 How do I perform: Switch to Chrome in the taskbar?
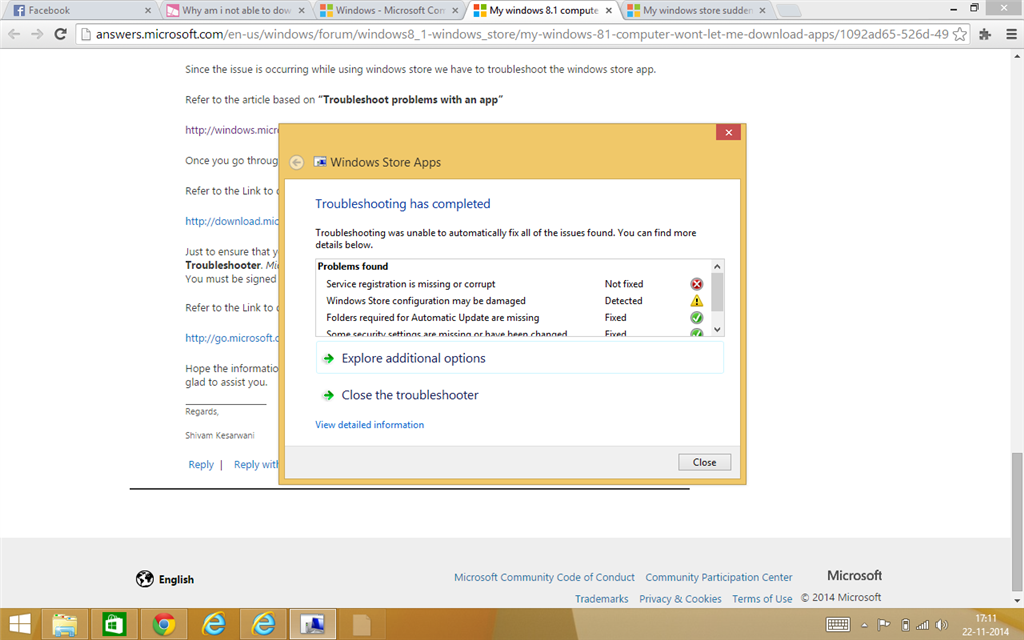point(163,624)
